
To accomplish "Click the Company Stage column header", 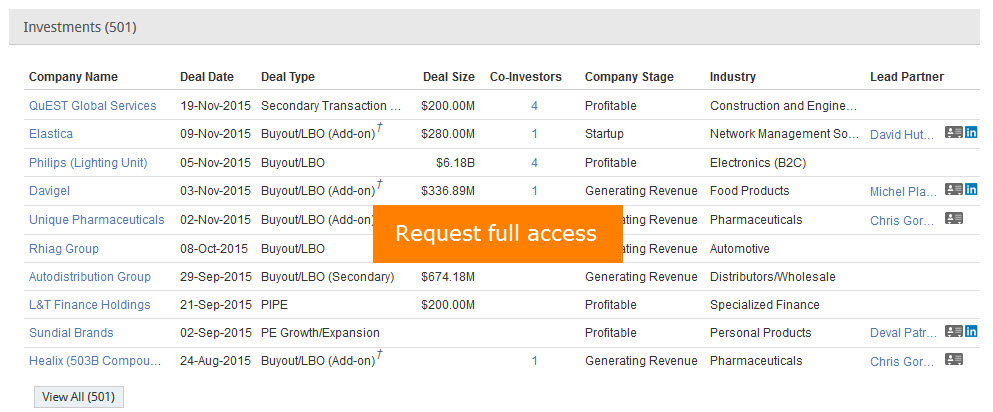I will [x=629, y=77].
